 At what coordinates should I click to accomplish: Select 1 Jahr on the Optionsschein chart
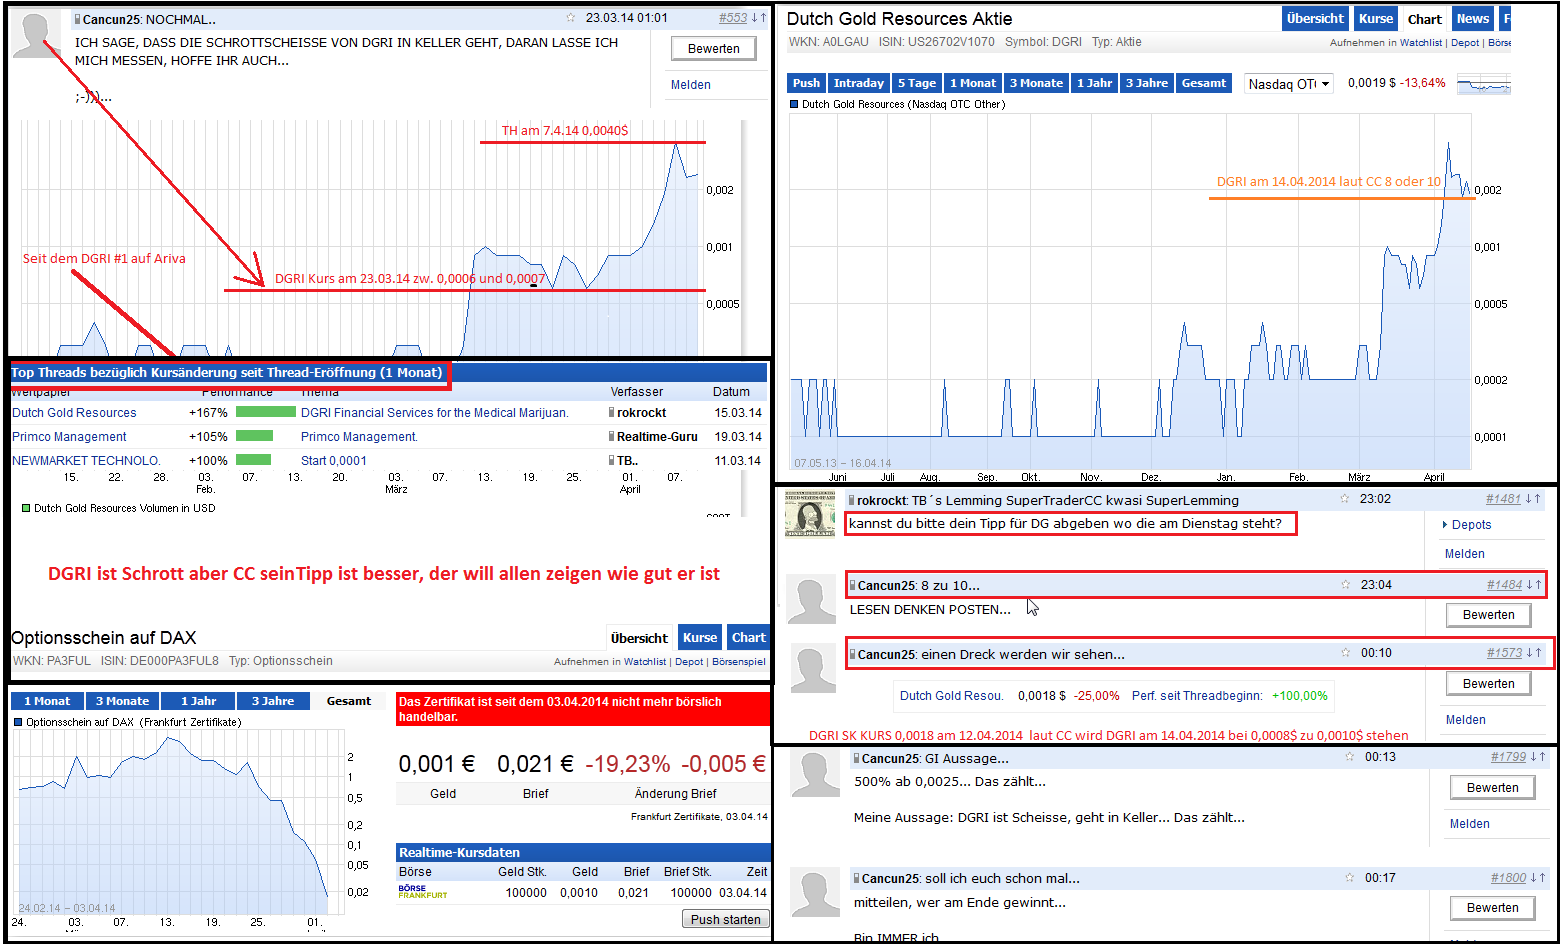(199, 701)
